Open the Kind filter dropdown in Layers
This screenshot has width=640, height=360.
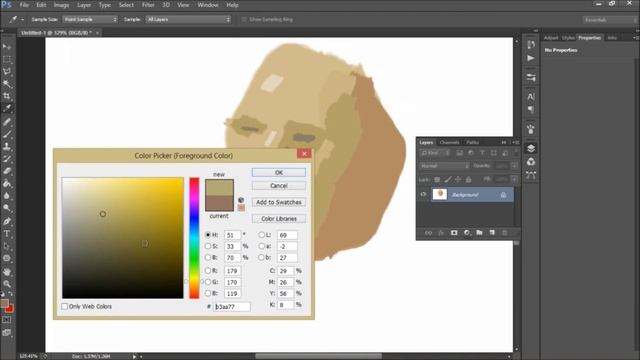(x=435, y=153)
